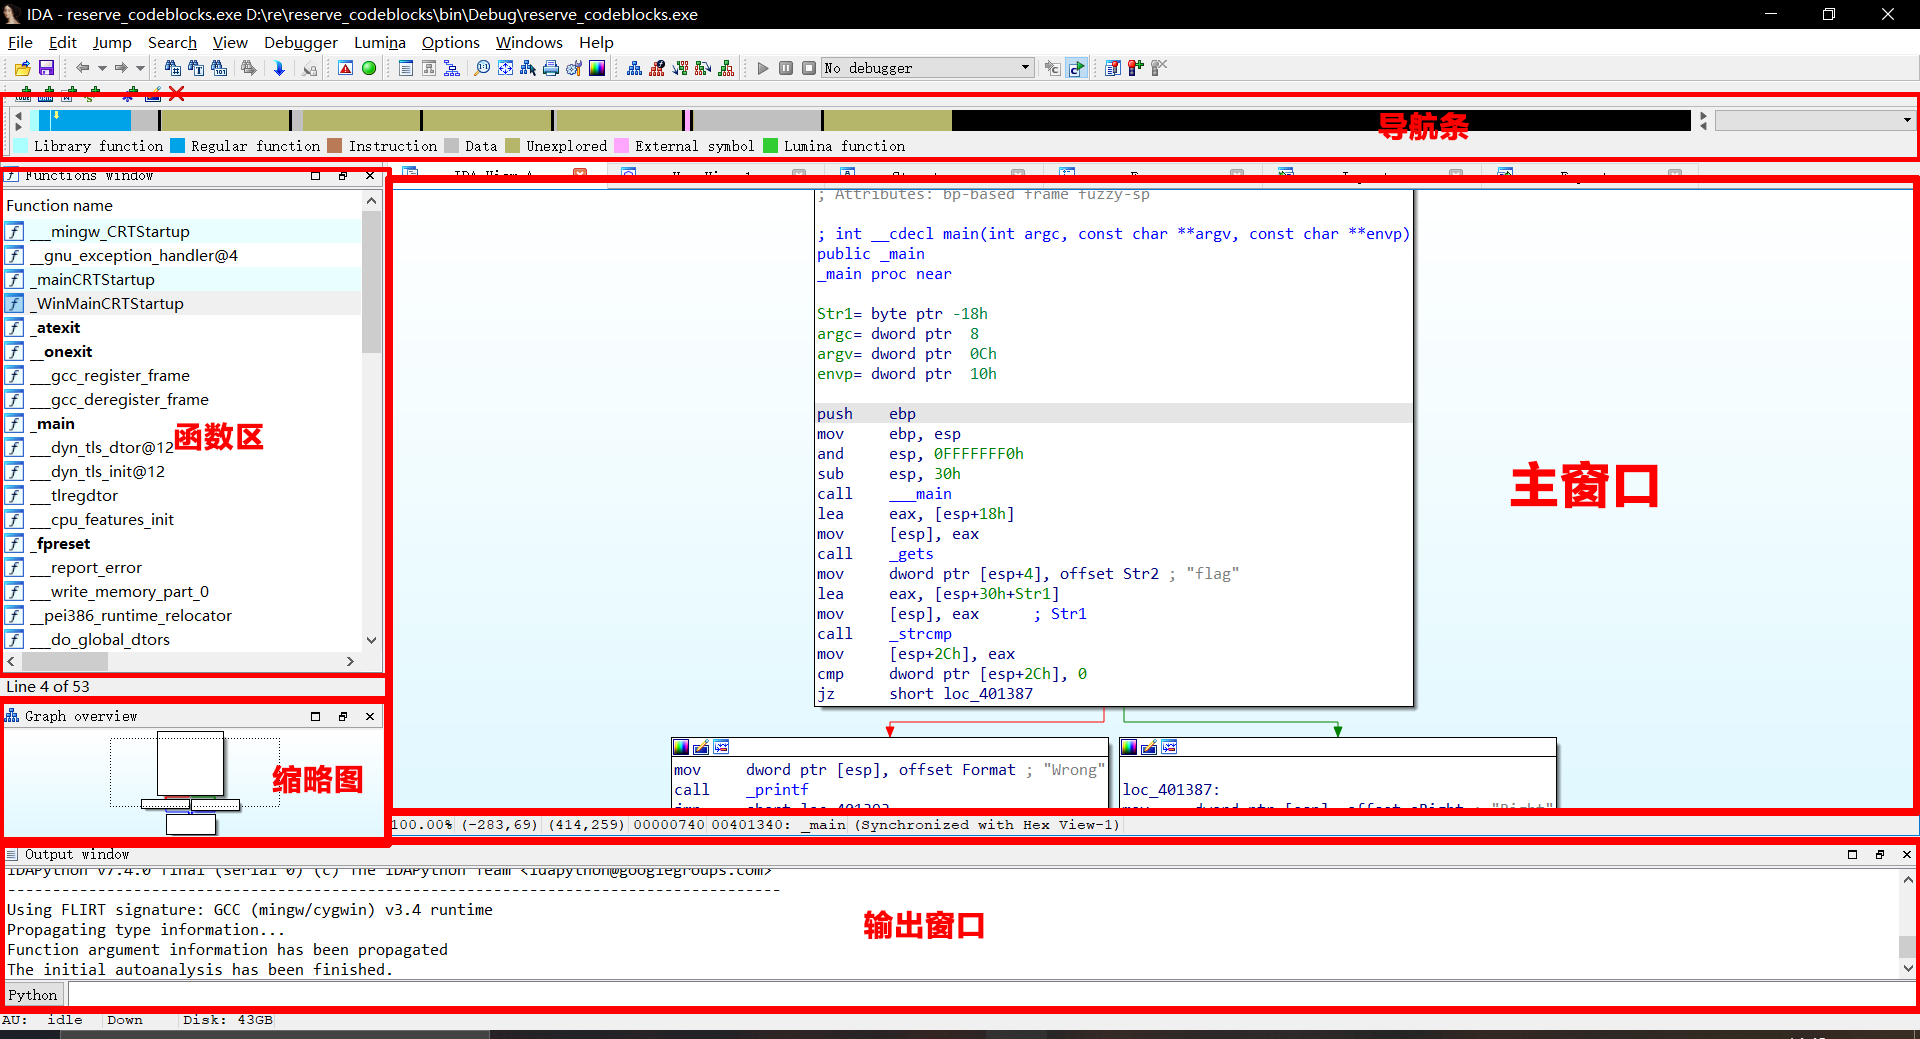Click the green tree graph icon
This screenshot has height=1039, width=1920.
click(x=726, y=68)
